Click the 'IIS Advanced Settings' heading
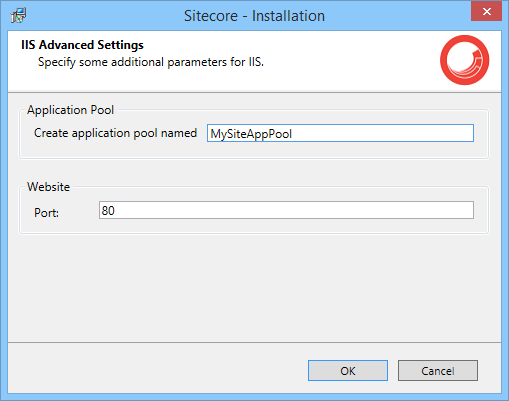The height and width of the screenshot is (401, 509). (82, 45)
